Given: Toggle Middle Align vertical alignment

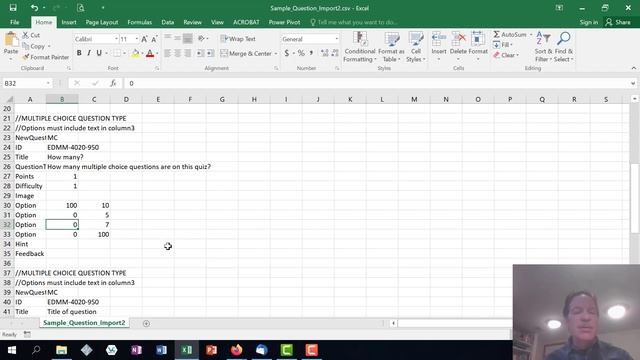Looking at the screenshot, I should click(x=178, y=38).
